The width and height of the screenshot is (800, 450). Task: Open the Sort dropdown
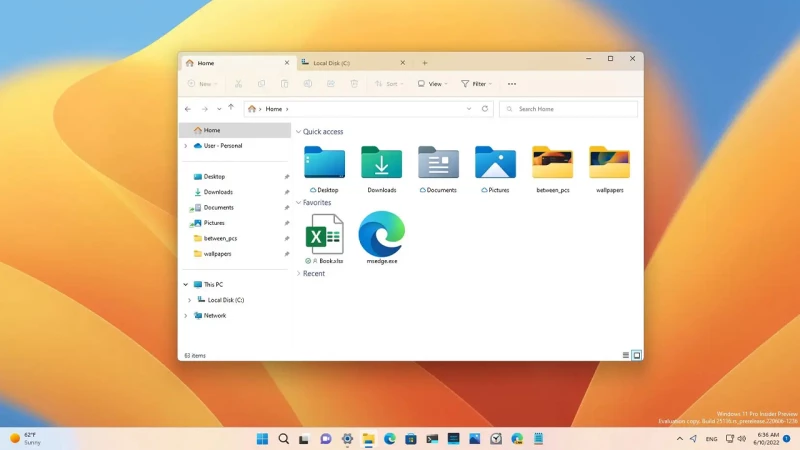(x=389, y=84)
